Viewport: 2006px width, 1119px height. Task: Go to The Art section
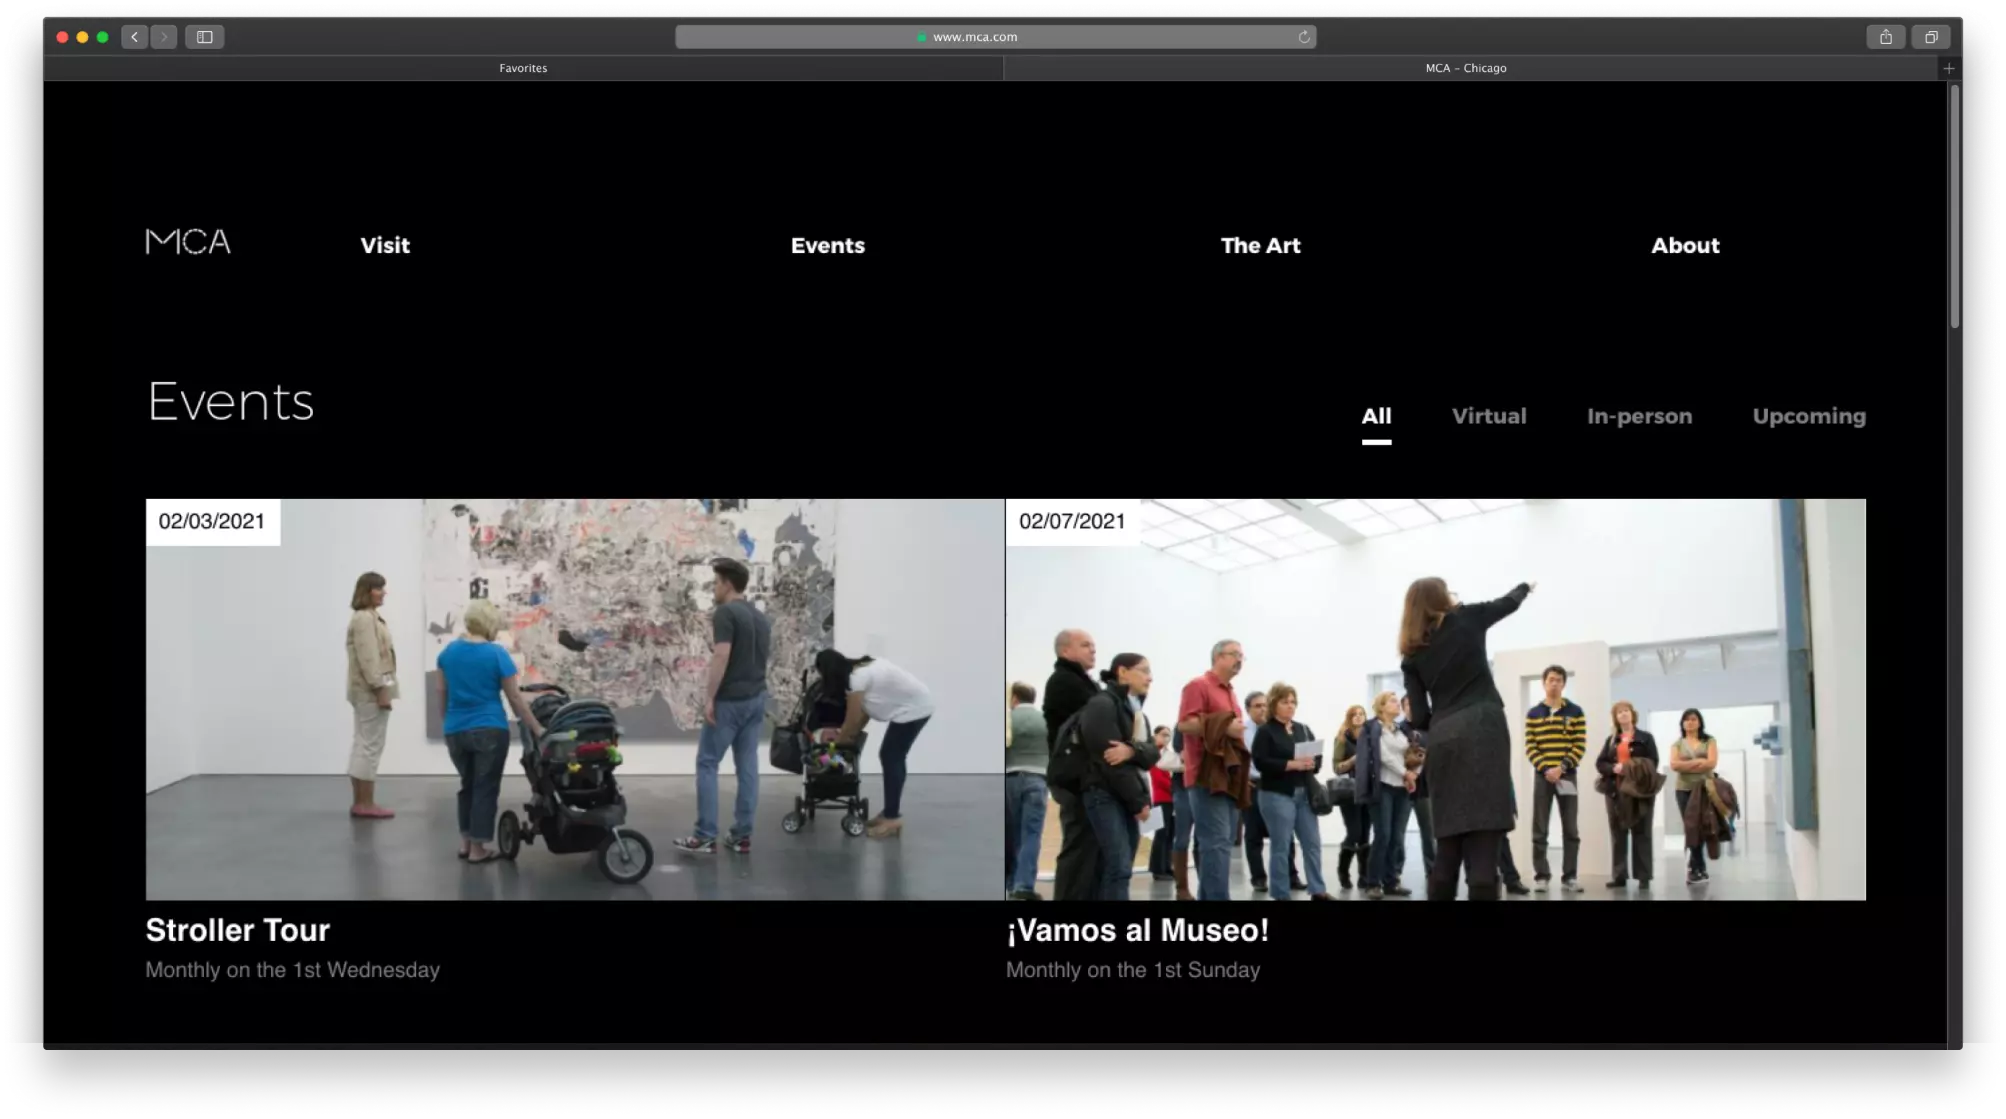(1260, 245)
